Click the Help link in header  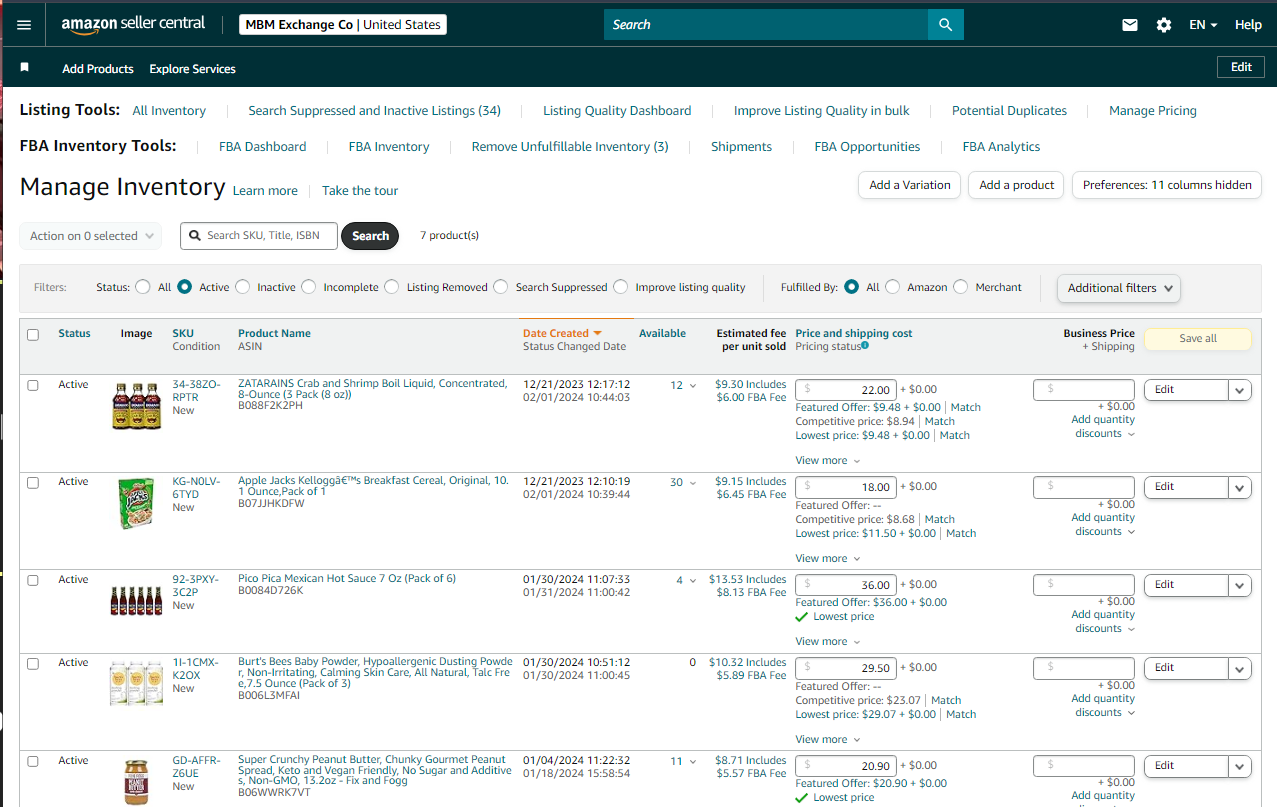tap(1248, 25)
